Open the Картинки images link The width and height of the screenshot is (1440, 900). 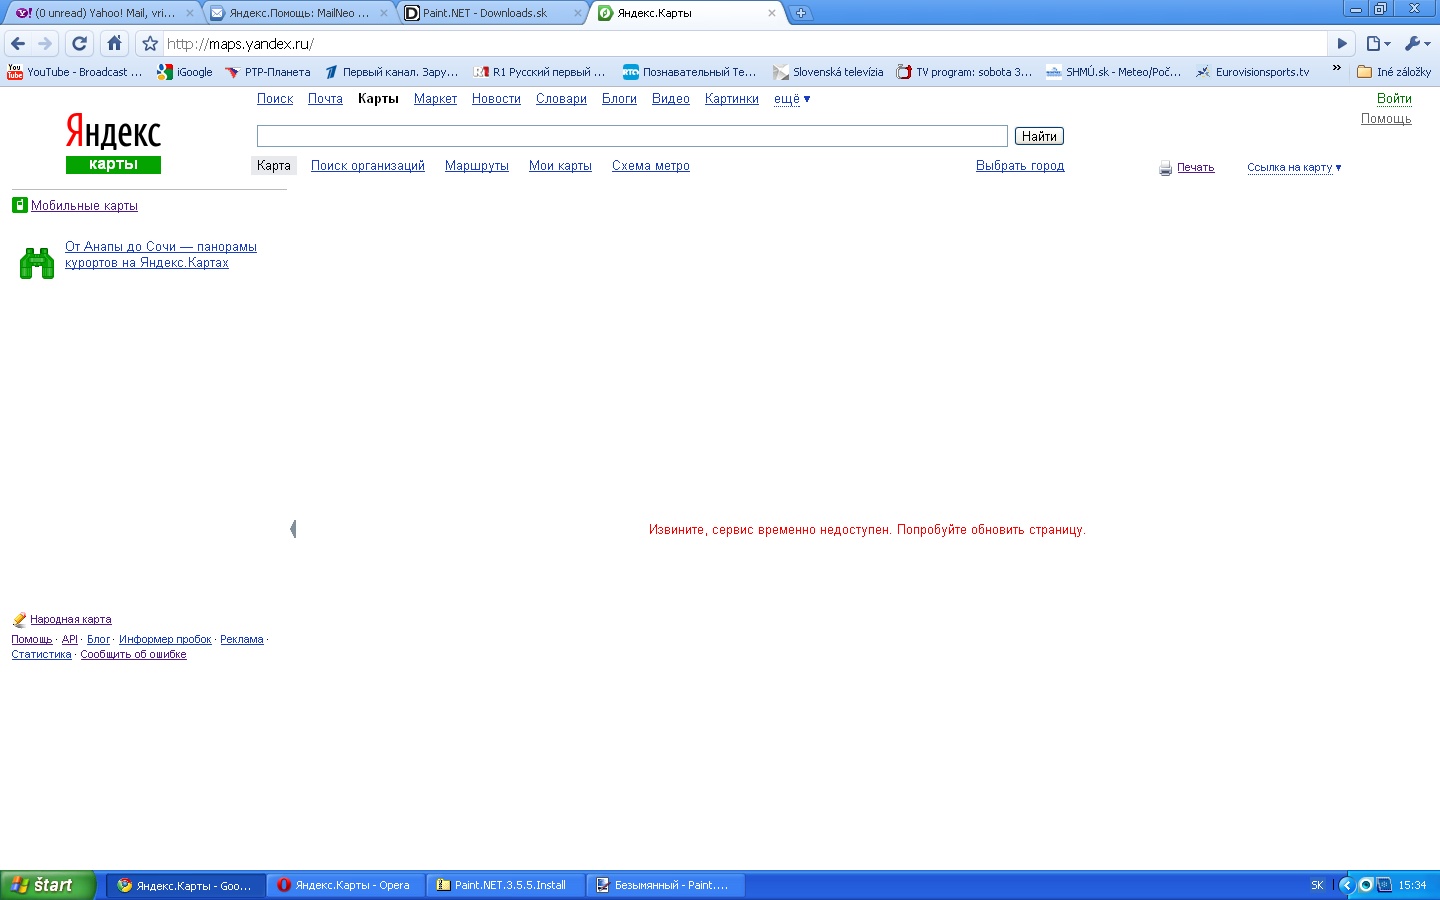pyautogui.click(x=732, y=99)
